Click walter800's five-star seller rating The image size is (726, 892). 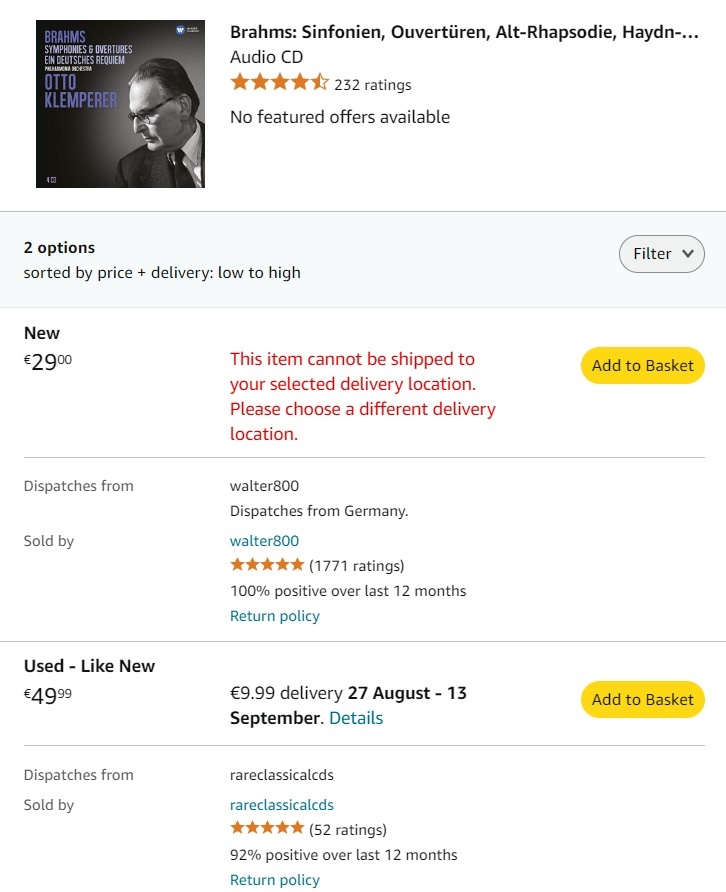[x=267, y=565]
